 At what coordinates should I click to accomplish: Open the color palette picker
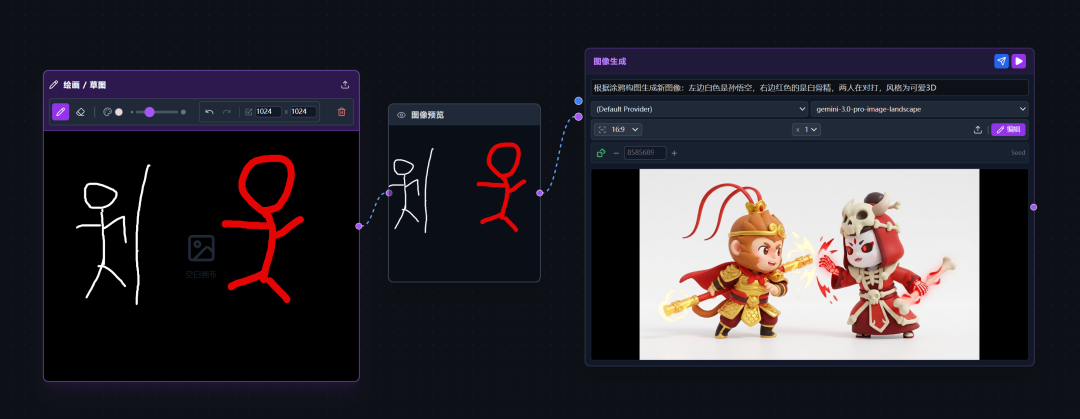coord(107,112)
